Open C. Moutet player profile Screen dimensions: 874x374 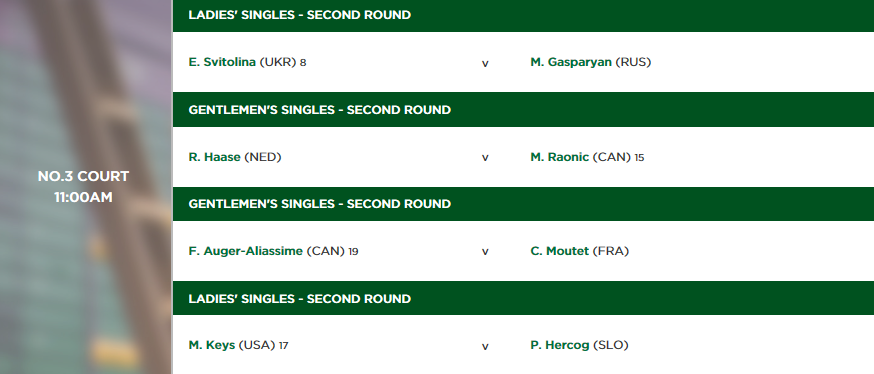point(559,251)
